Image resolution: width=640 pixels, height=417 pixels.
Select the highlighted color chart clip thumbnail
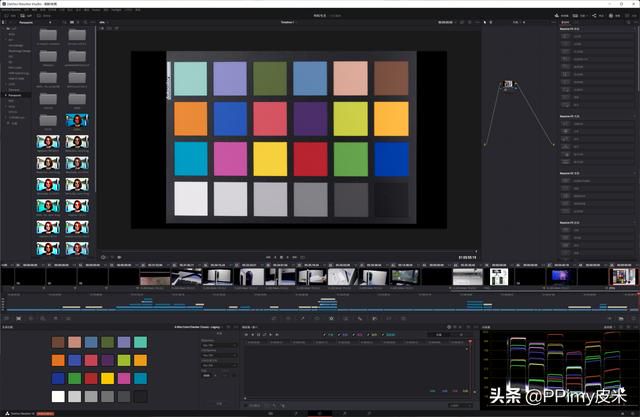623,277
